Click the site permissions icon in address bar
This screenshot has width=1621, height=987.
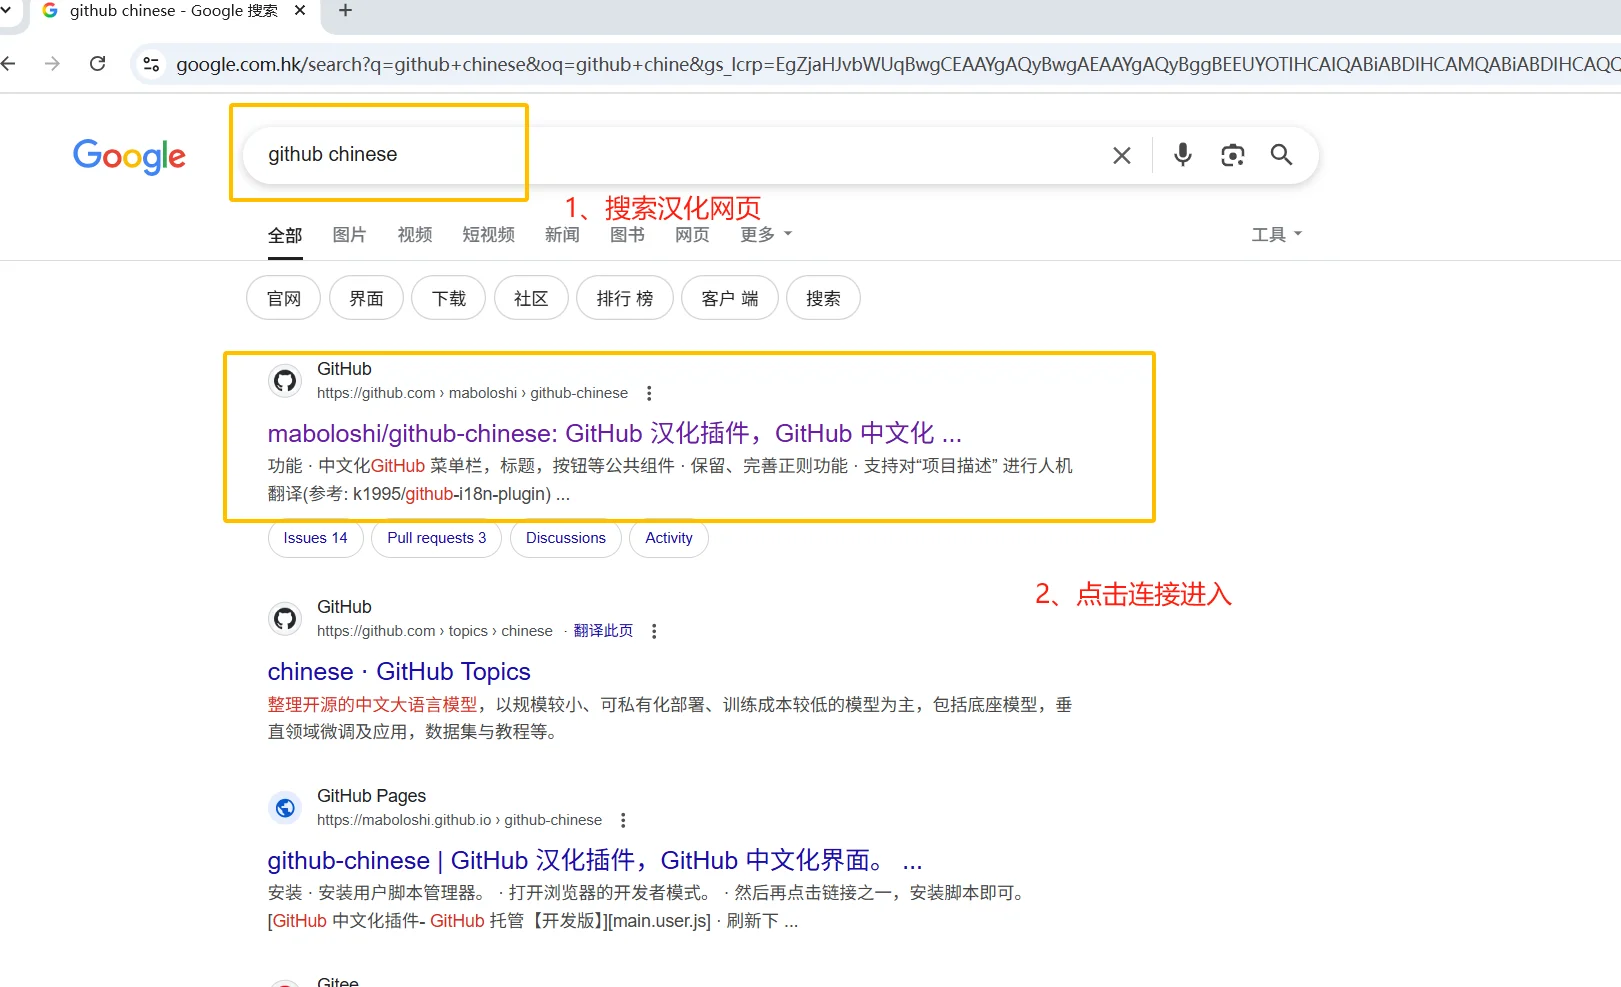[150, 63]
